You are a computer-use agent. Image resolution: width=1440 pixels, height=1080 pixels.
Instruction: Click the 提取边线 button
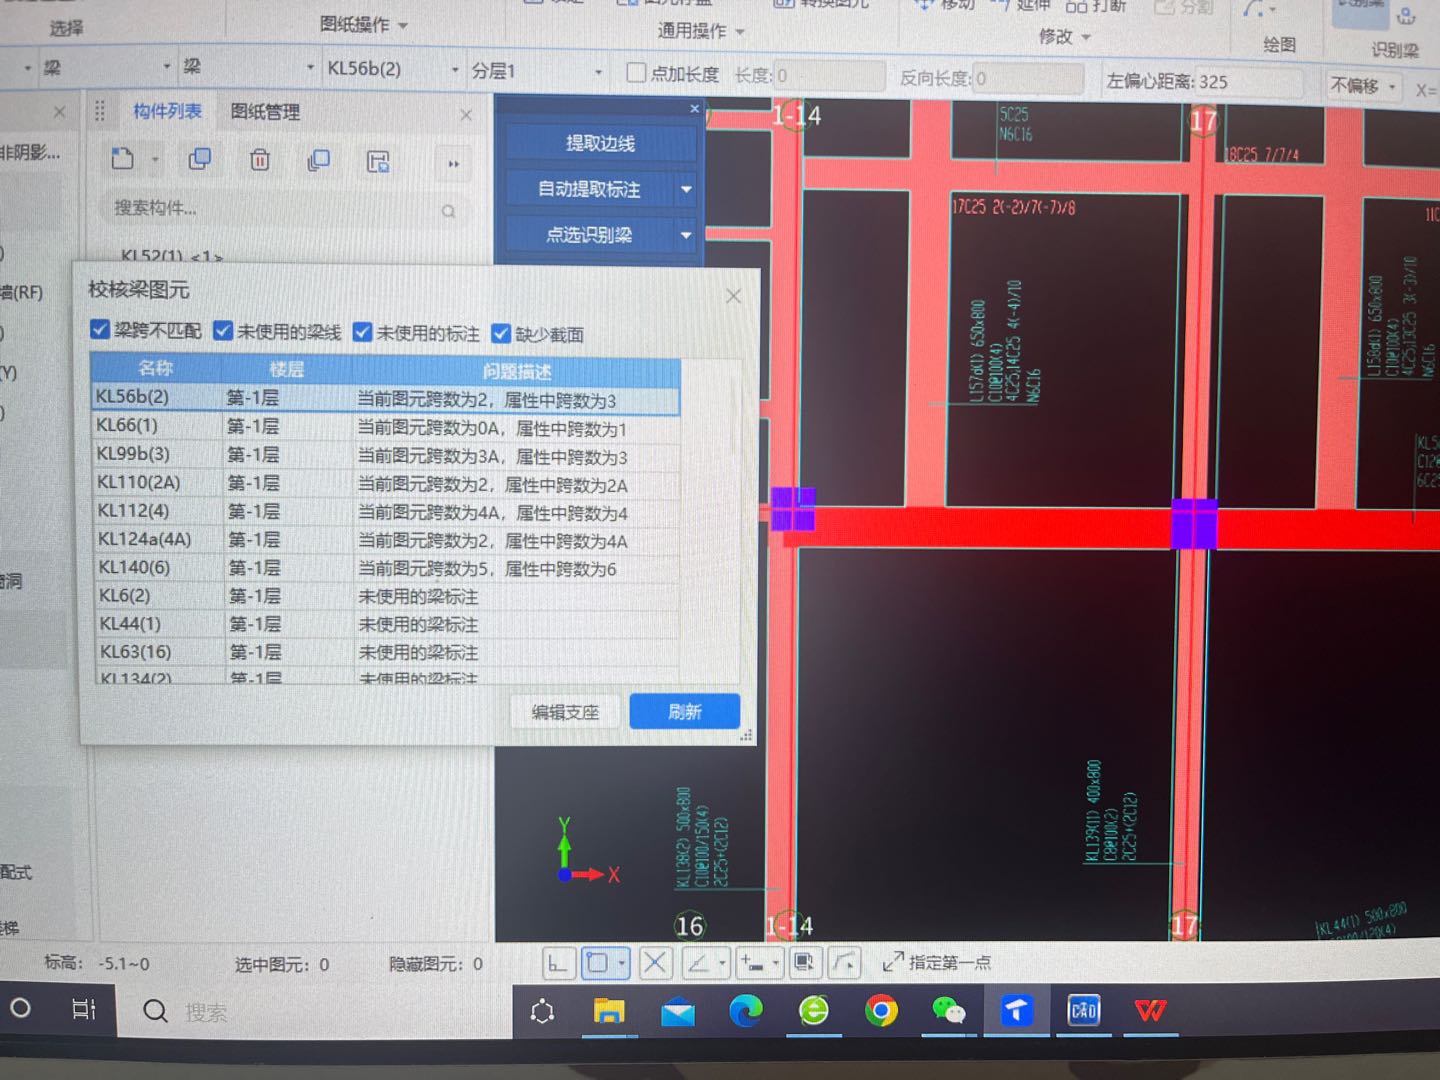click(600, 143)
